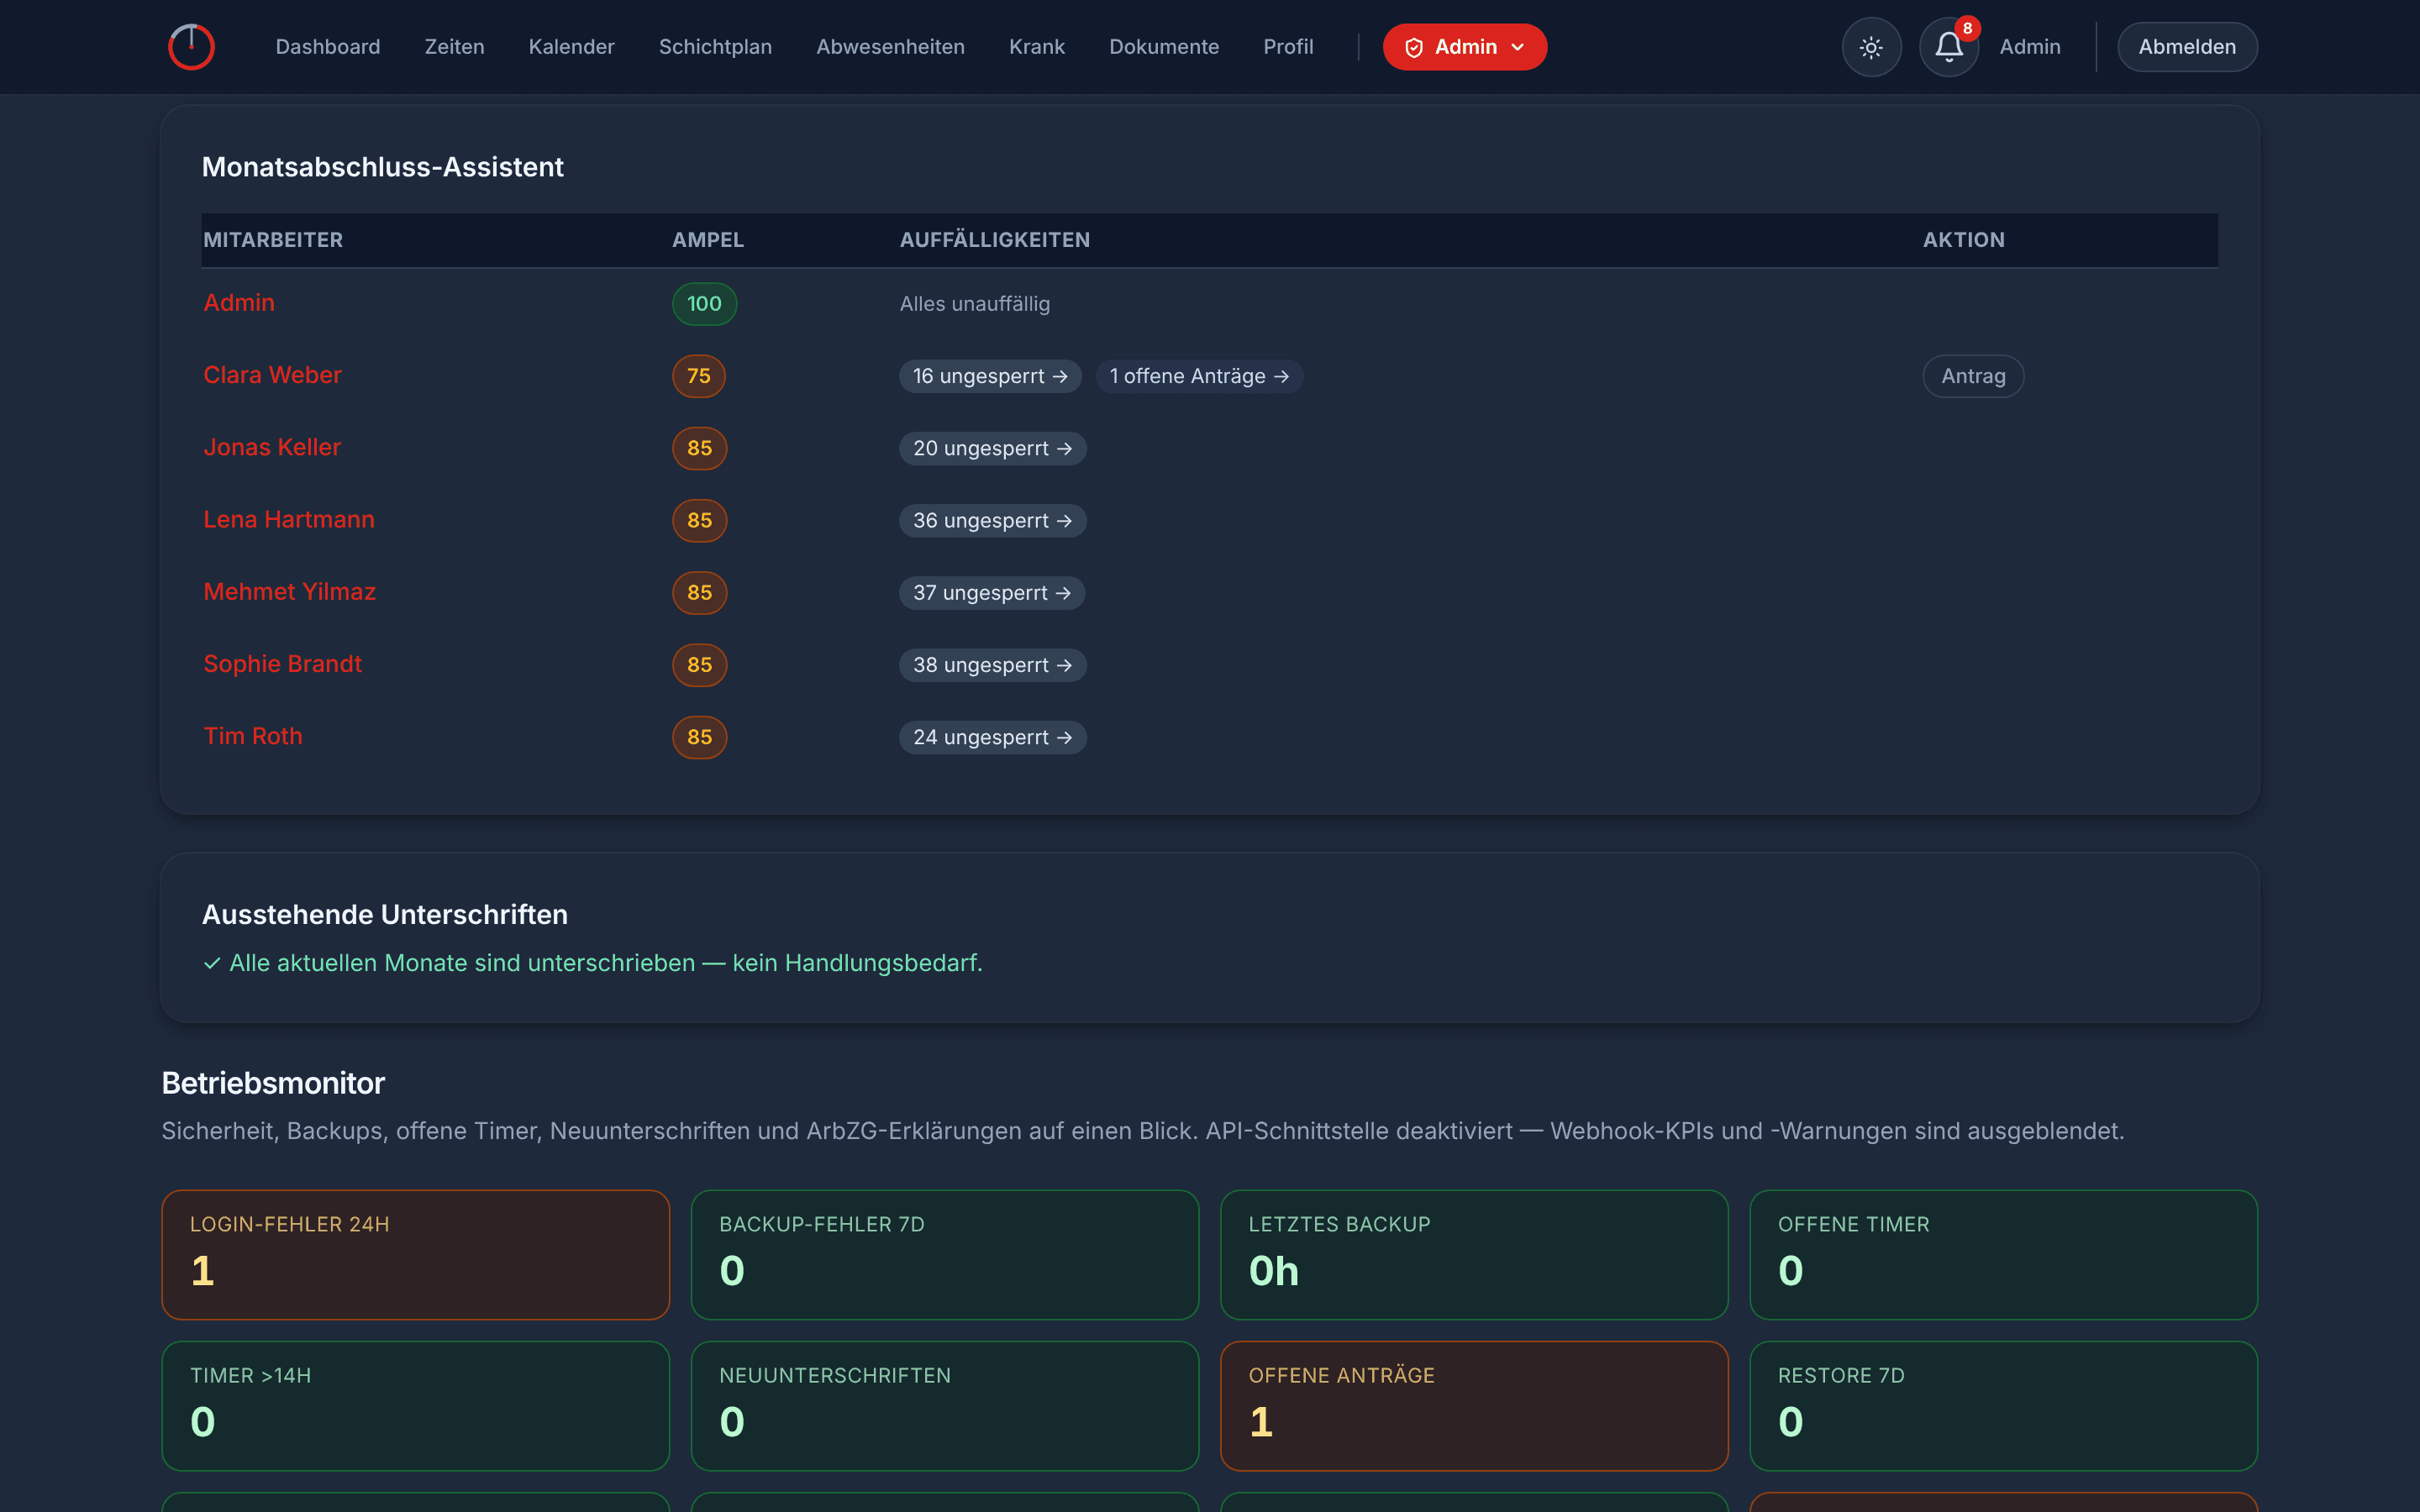Click the Letztes Backup card
Screen dimensions: 2420x1512
click(x=1474, y=1254)
